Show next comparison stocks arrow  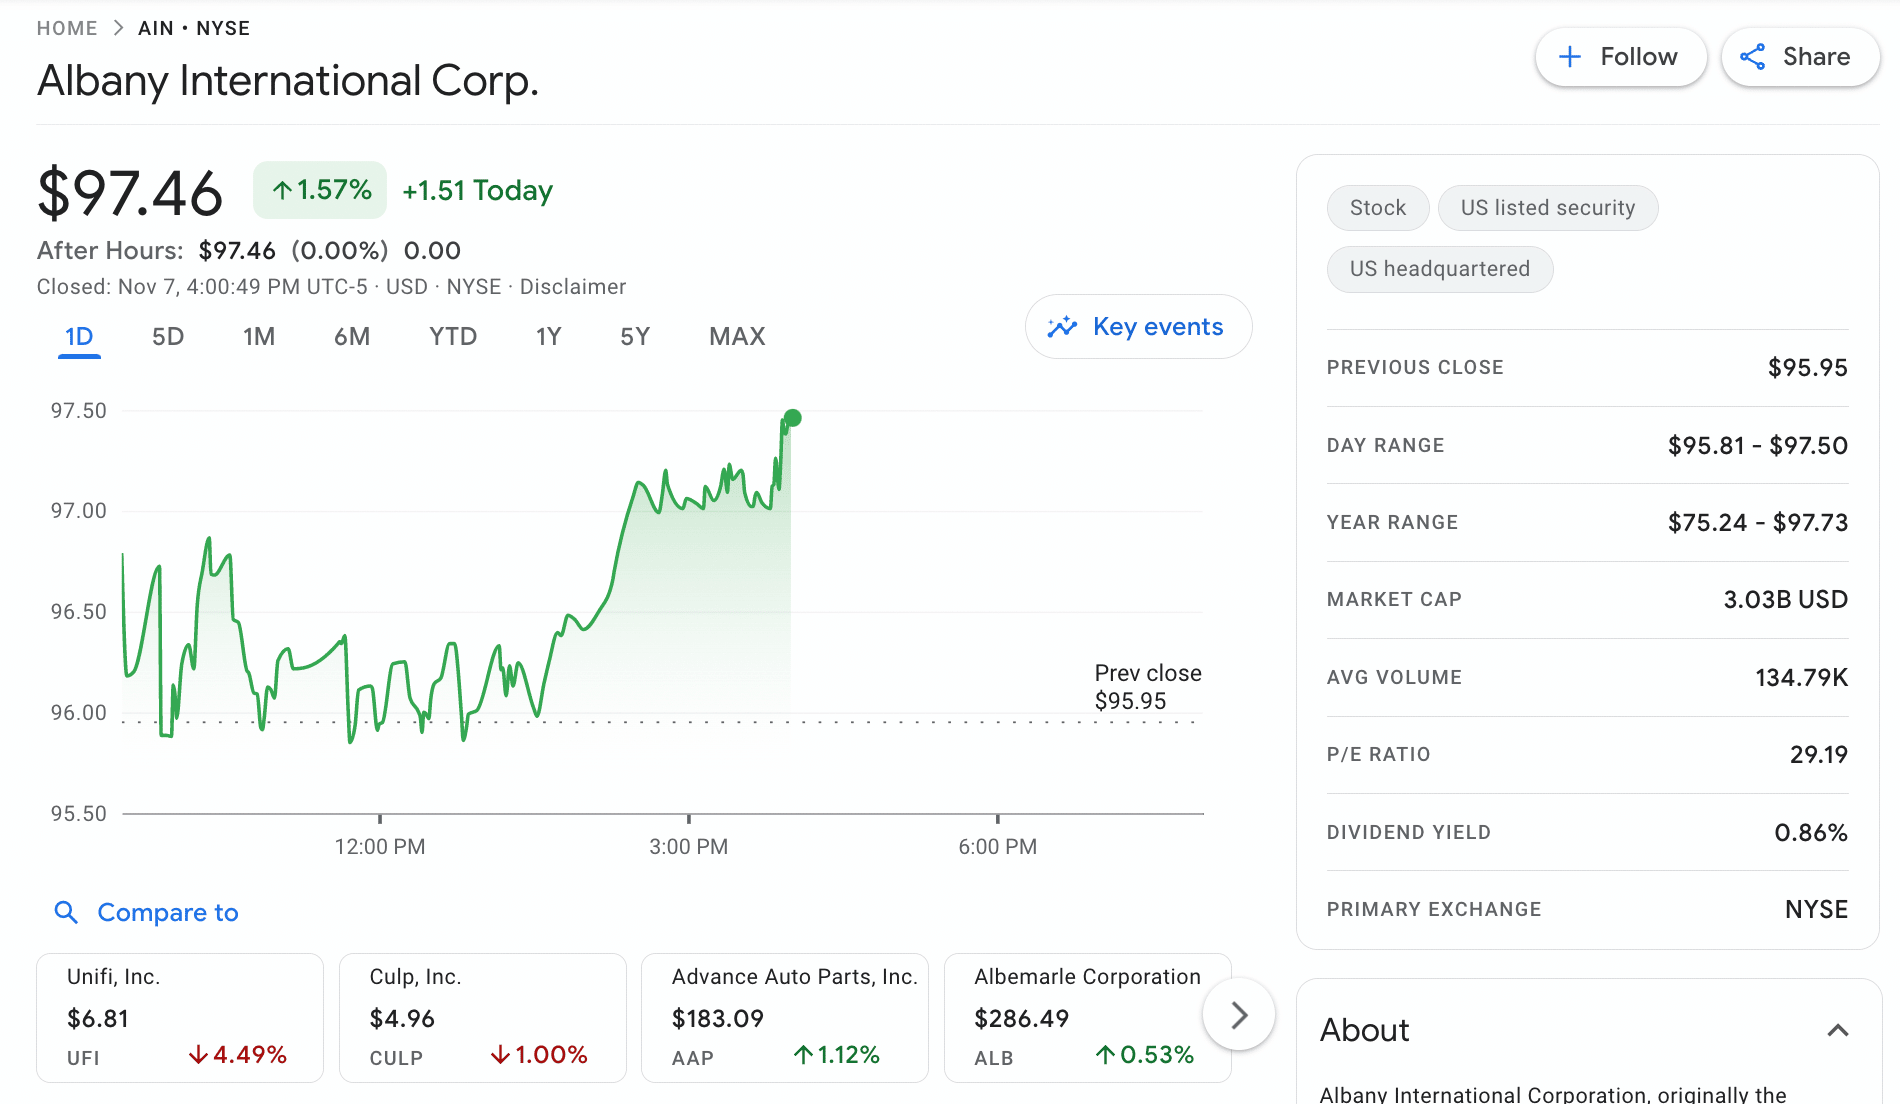coord(1239,1015)
